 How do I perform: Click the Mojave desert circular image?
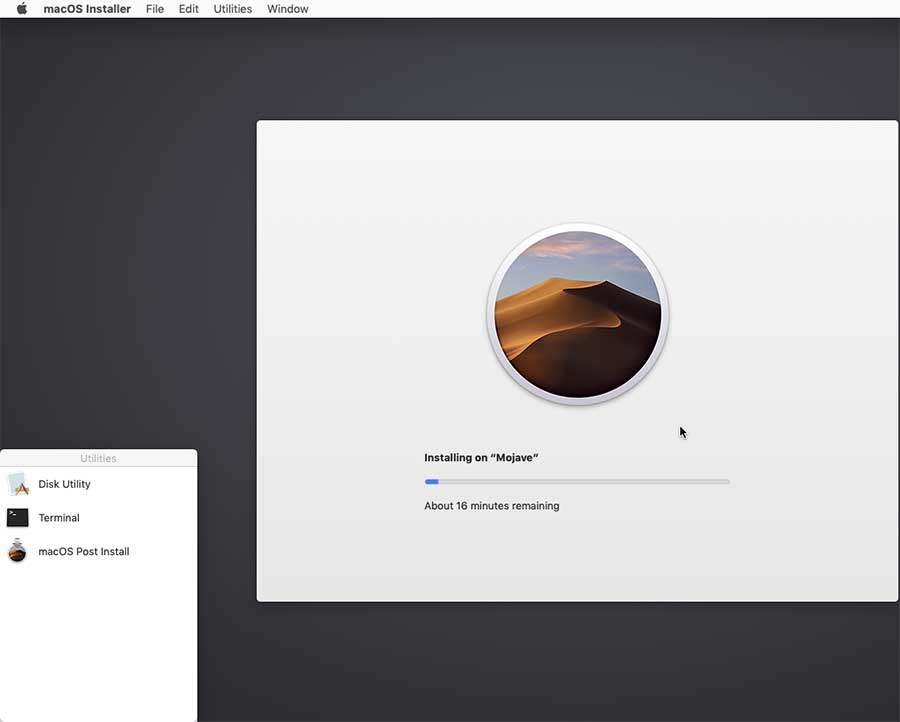(577, 314)
